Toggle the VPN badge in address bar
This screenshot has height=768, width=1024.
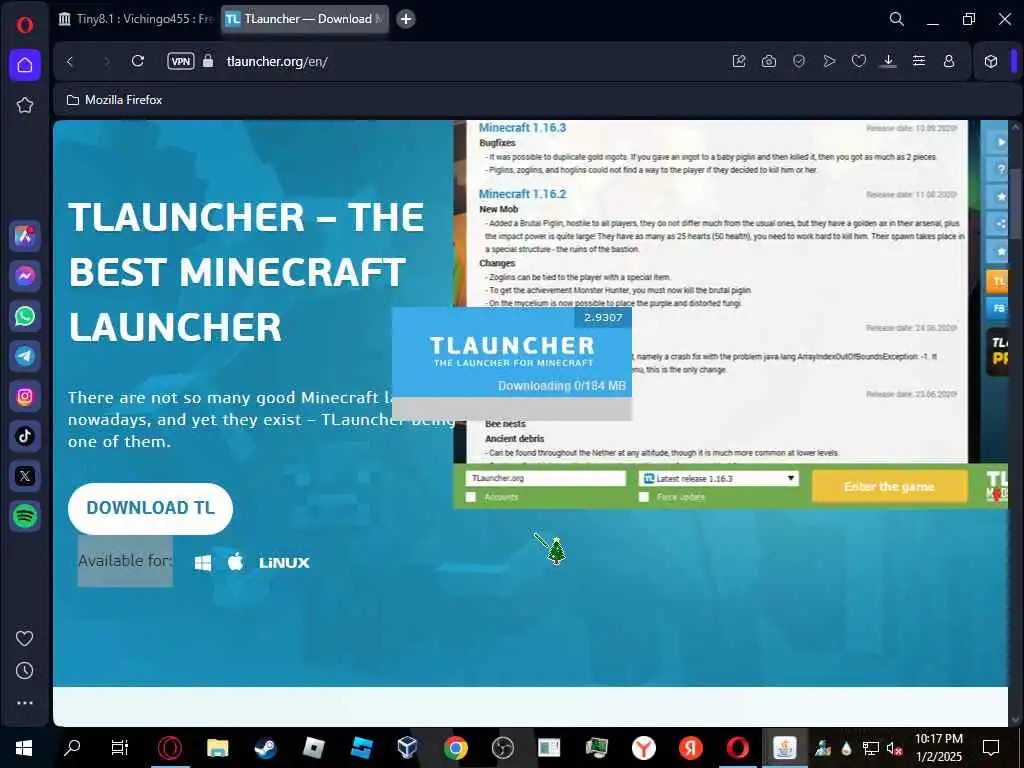point(181,61)
